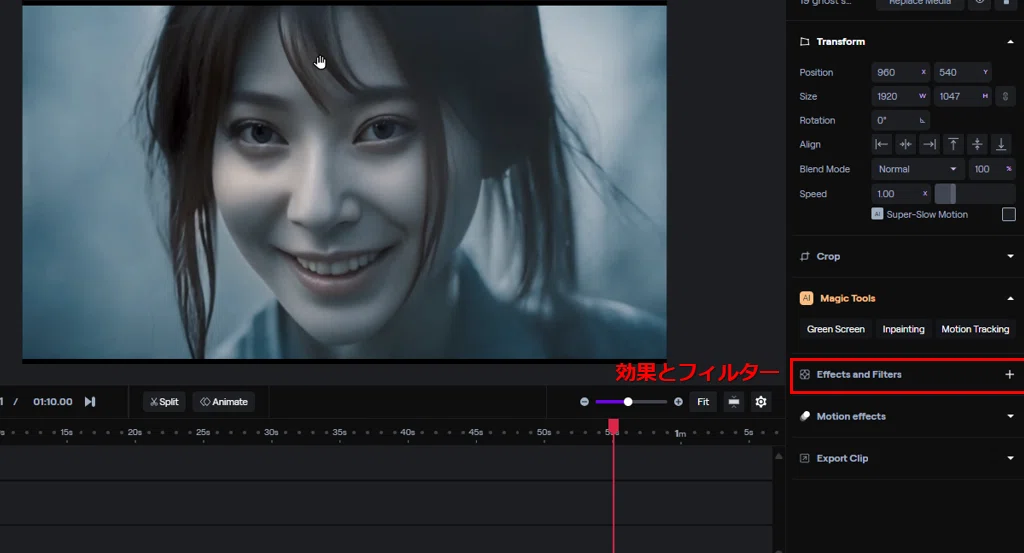The height and width of the screenshot is (553, 1024).
Task: Align clip to the right edge
Action: 929,144
